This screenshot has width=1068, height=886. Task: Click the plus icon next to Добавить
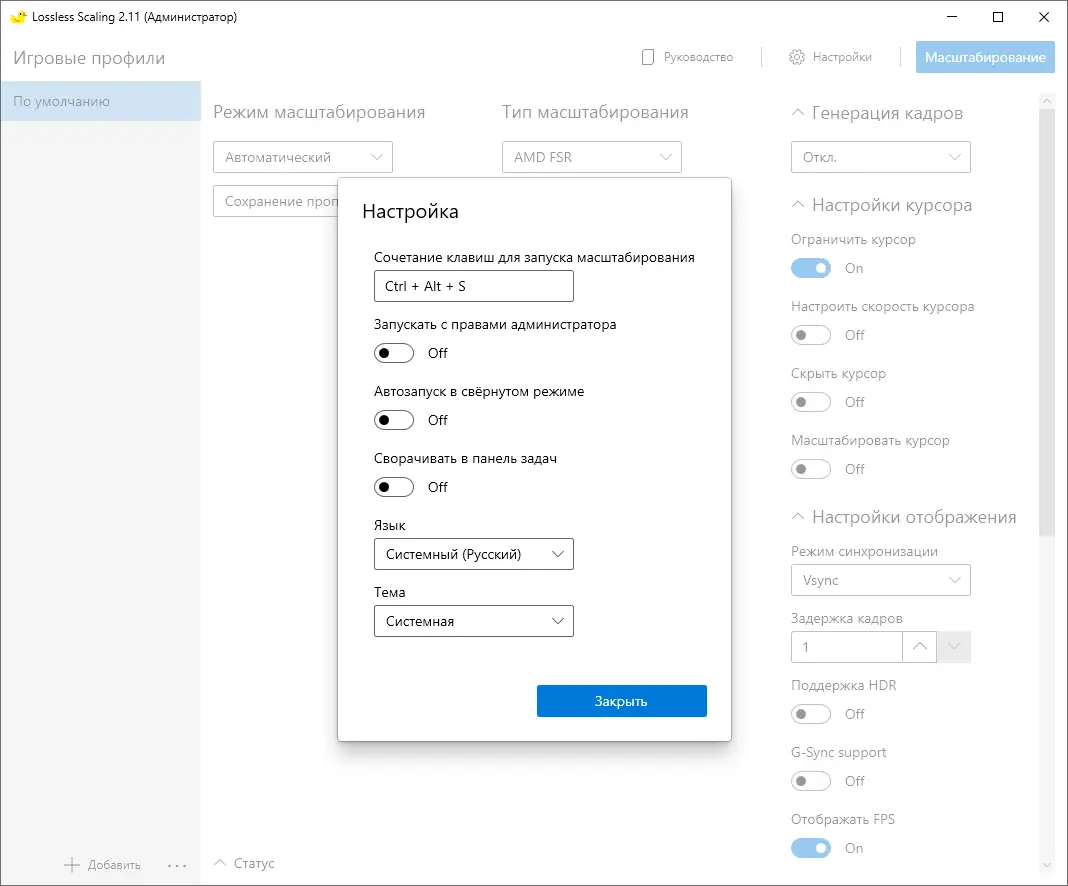pos(72,865)
